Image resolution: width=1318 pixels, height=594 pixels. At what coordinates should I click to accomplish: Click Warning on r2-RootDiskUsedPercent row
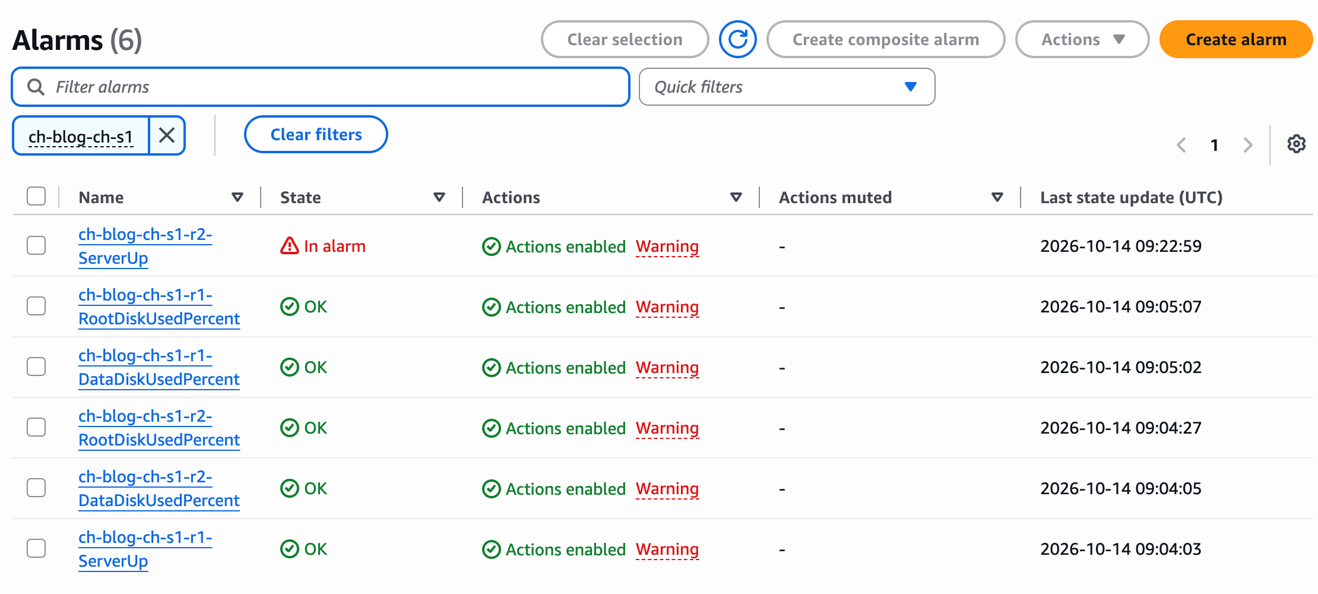[667, 428]
